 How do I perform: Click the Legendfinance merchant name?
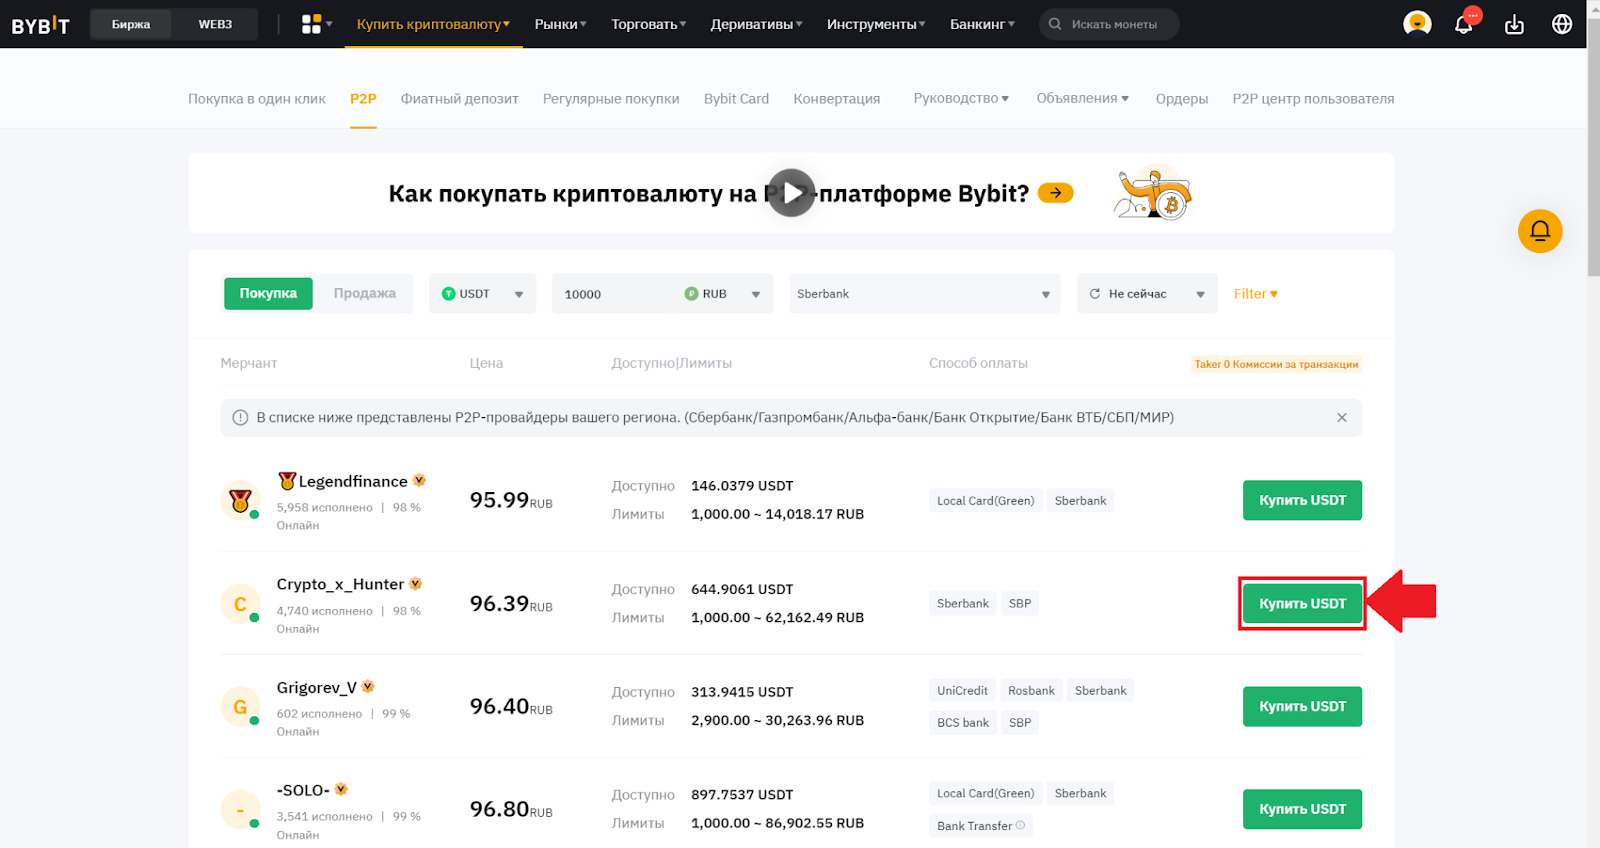(x=352, y=481)
